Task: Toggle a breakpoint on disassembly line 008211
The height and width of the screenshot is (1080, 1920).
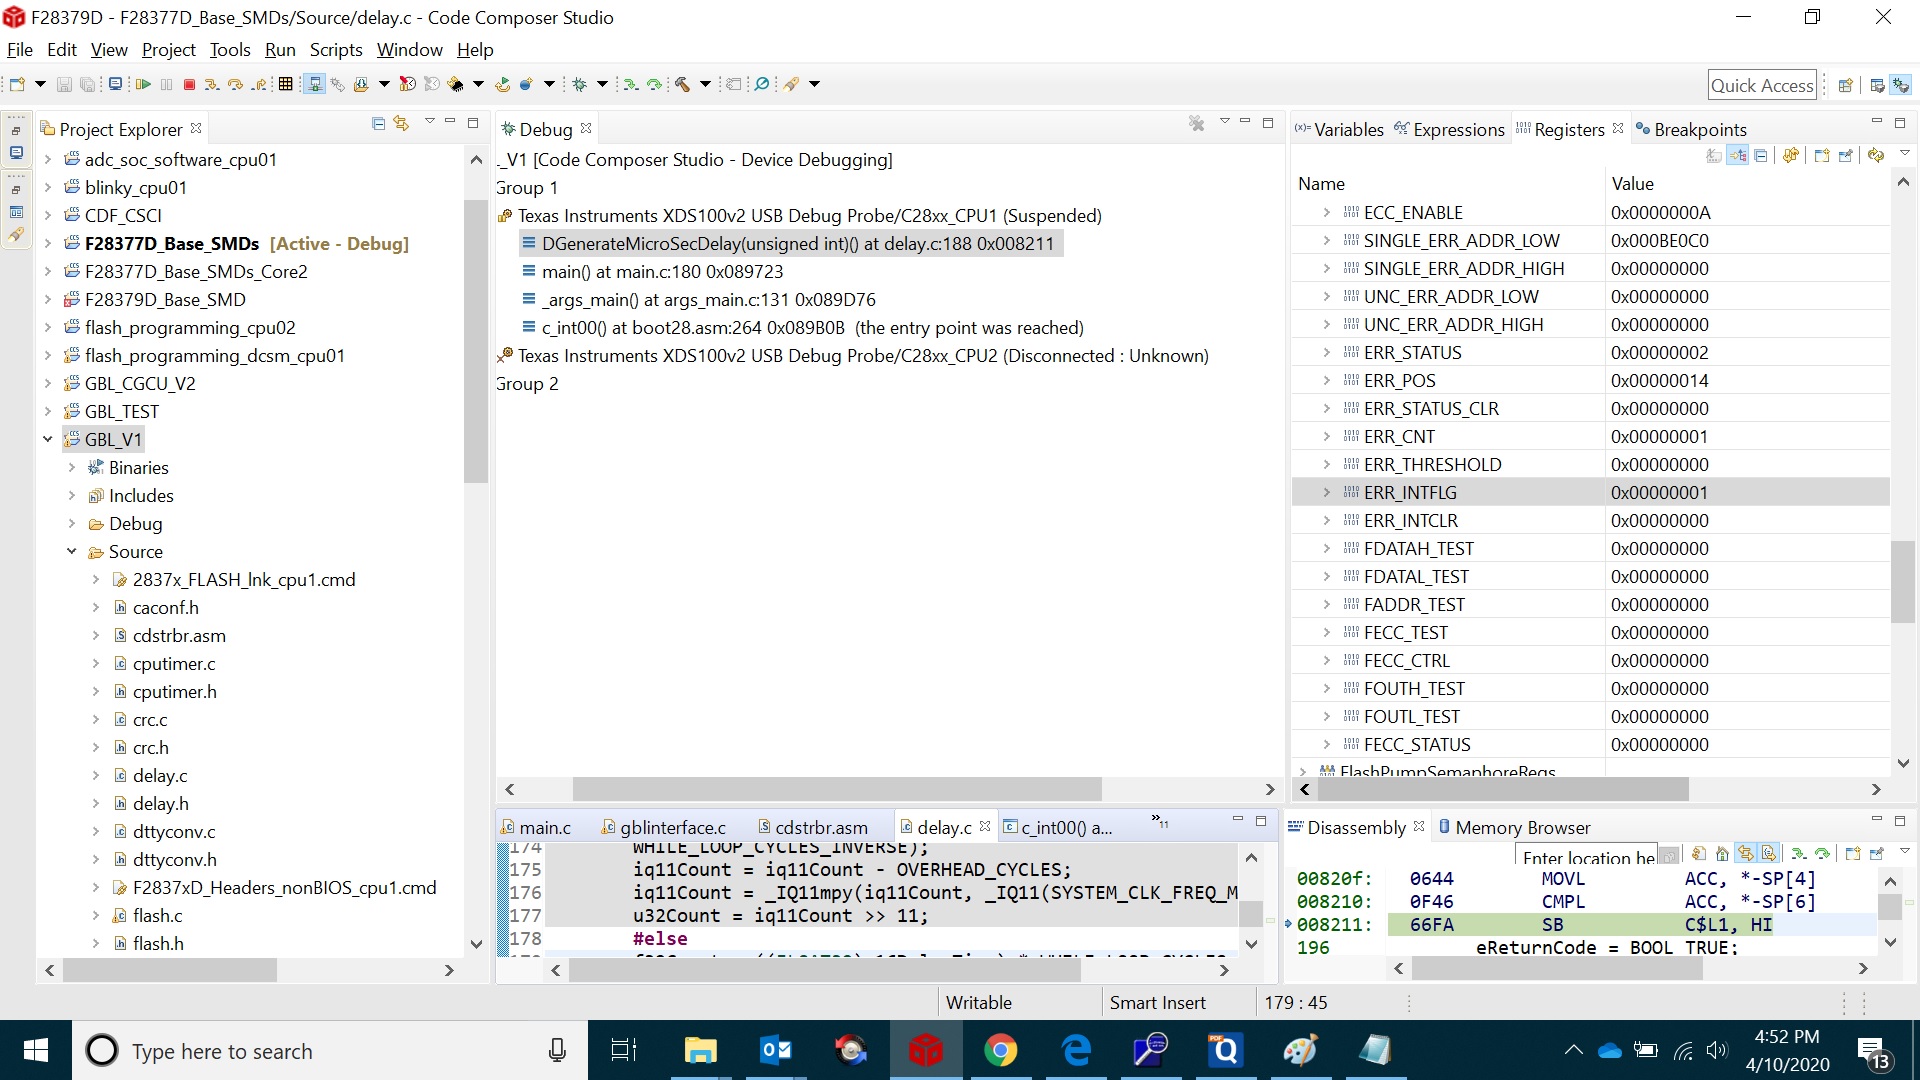Action: (x=1291, y=925)
